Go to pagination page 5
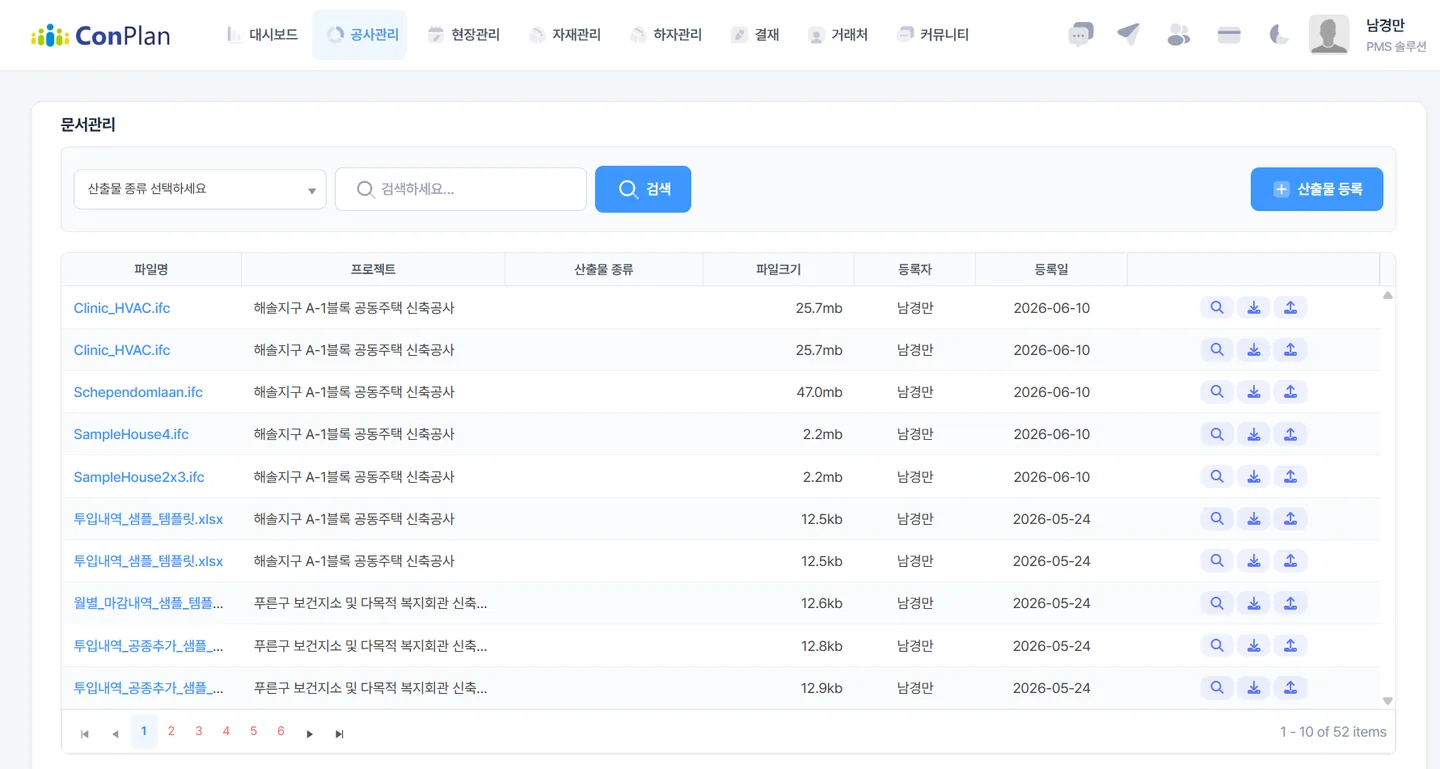1440x769 pixels. pyautogui.click(x=253, y=732)
